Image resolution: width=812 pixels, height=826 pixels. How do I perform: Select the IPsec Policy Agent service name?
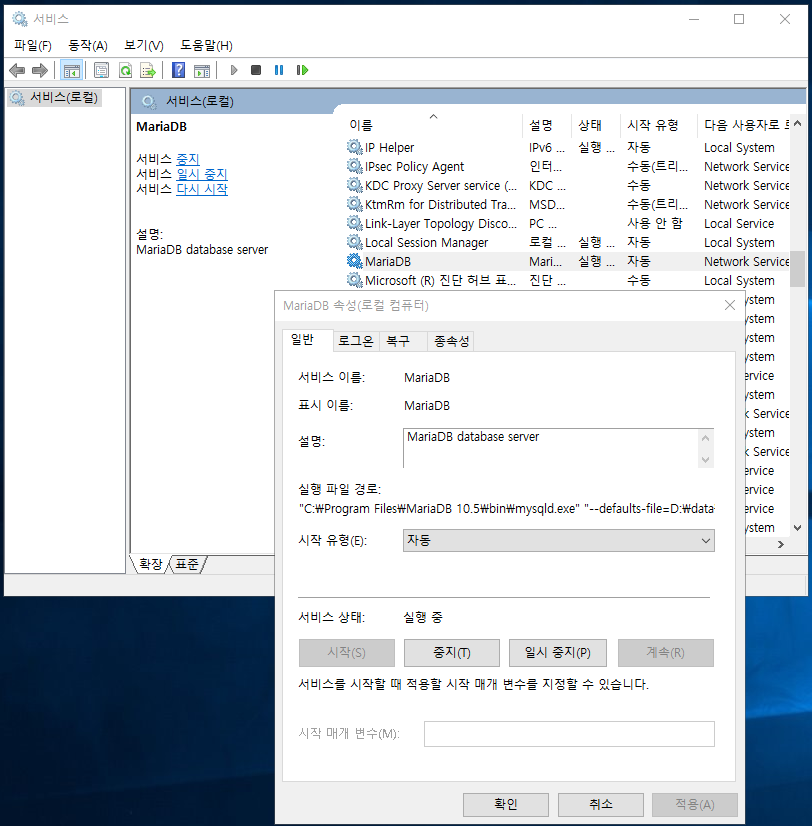tap(415, 166)
